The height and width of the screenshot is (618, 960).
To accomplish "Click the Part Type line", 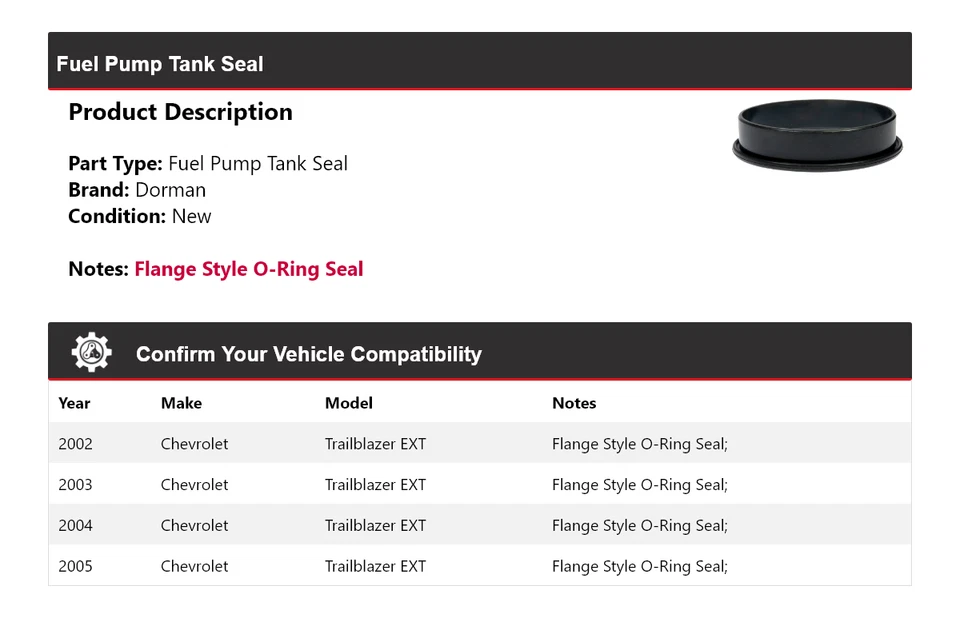I will (208, 164).
